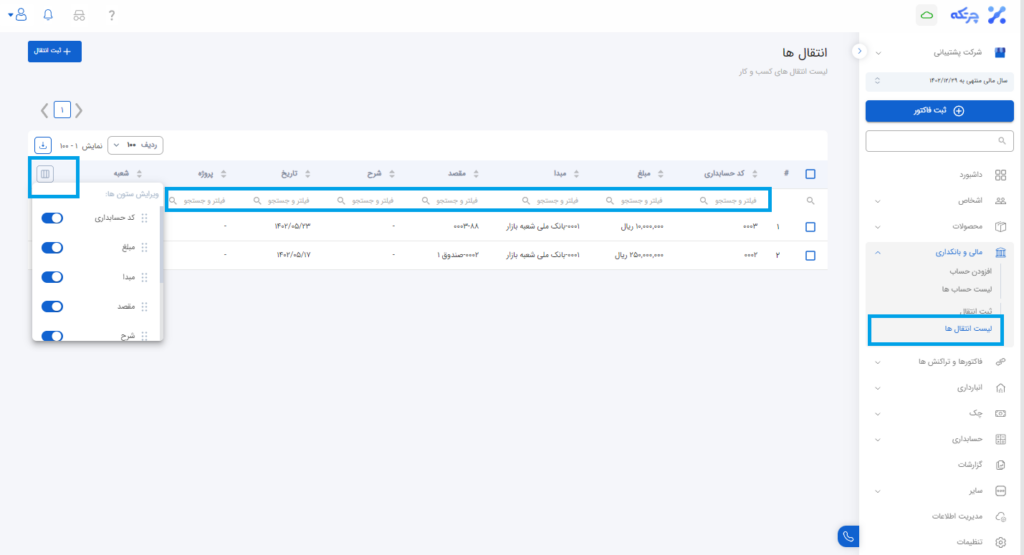Viewport: 1024px width, 555px height.
Task: Collapse the sidebar with the arrow button
Action: [x=858, y=51]
